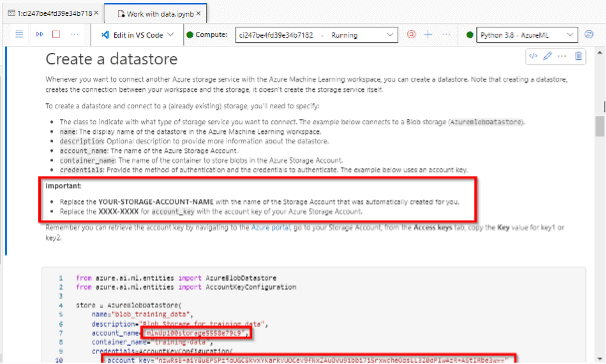Run all cells with double-arrow icon

coord(39,34)
